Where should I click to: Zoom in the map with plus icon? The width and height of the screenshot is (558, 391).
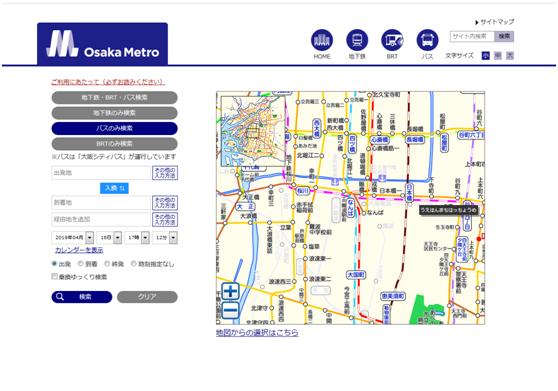(230, 291)
